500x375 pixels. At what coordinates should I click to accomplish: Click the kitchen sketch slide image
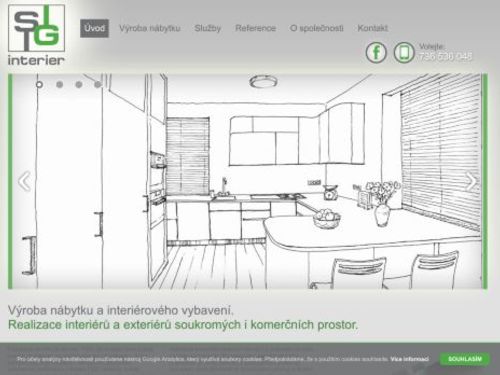click(248, 181)
